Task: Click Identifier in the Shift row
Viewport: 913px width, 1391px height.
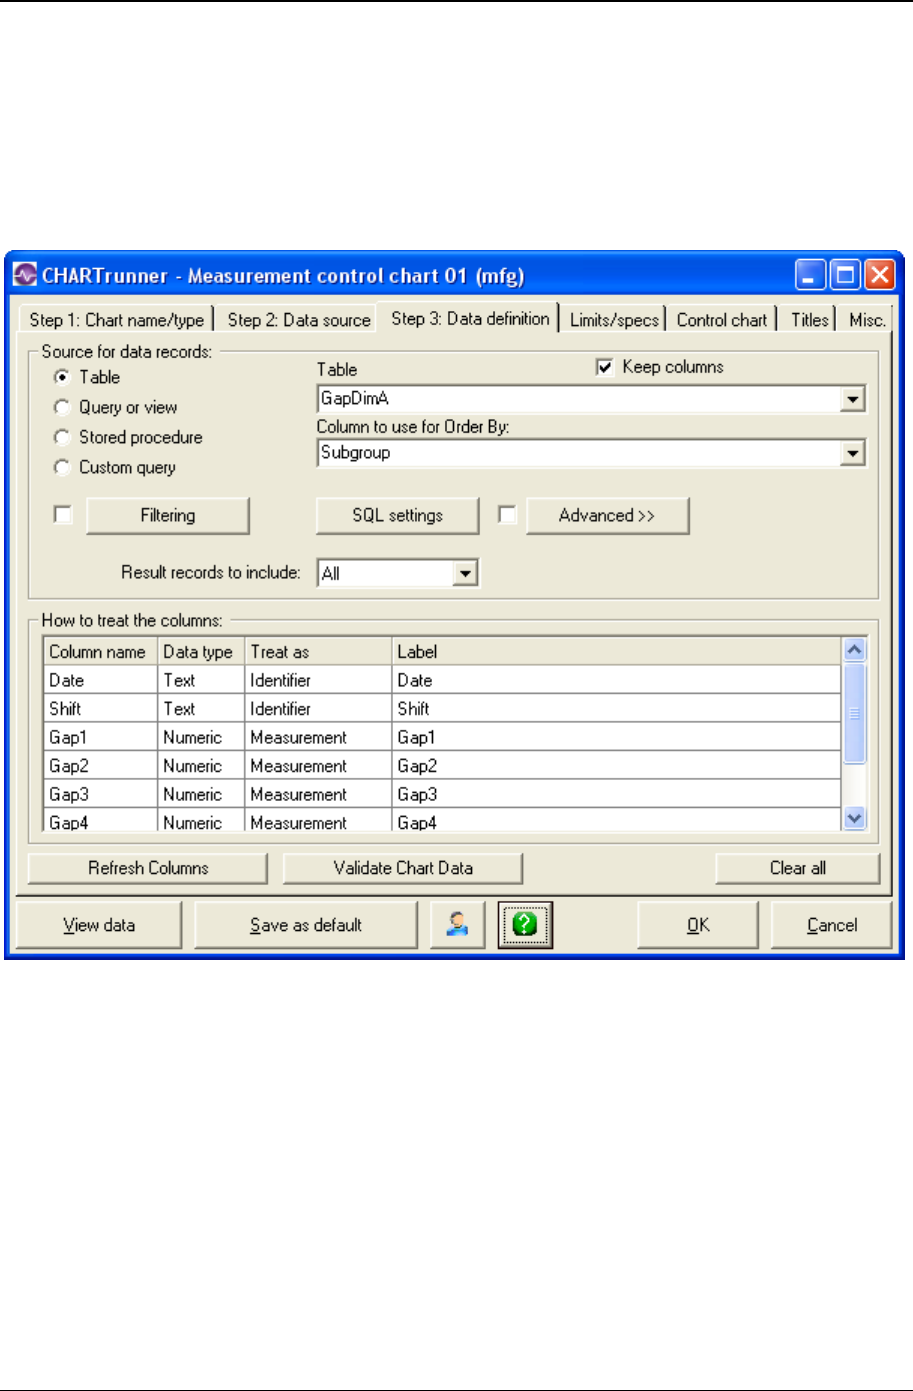Action: click(318, 709)
